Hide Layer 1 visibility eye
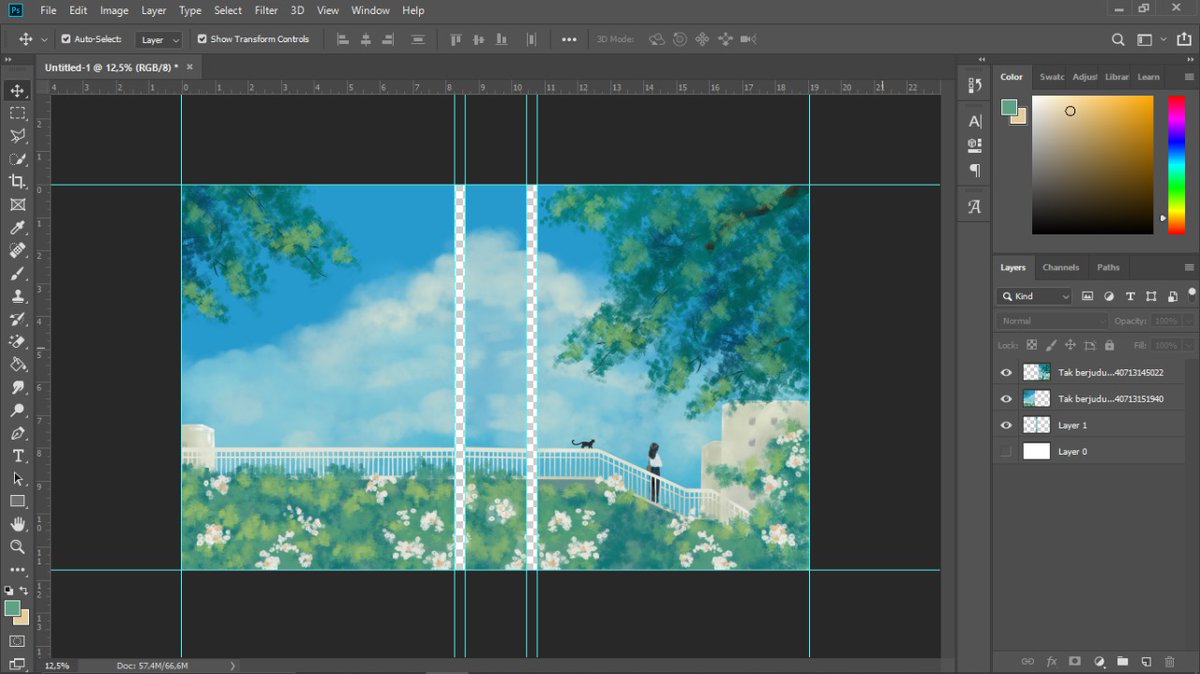 click(x=1006, y=425)
